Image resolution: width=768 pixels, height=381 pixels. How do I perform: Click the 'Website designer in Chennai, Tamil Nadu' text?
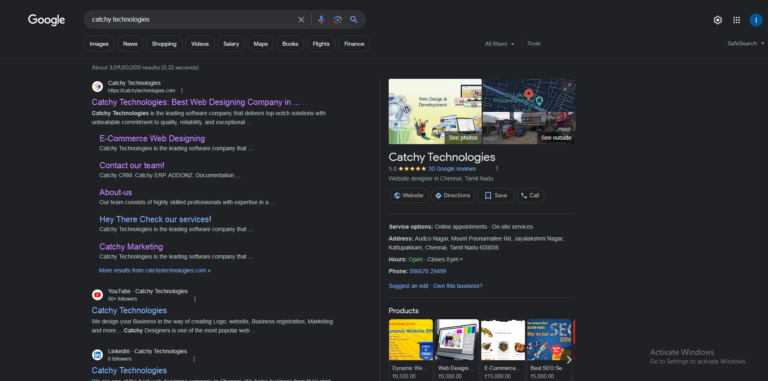point(441,179)
